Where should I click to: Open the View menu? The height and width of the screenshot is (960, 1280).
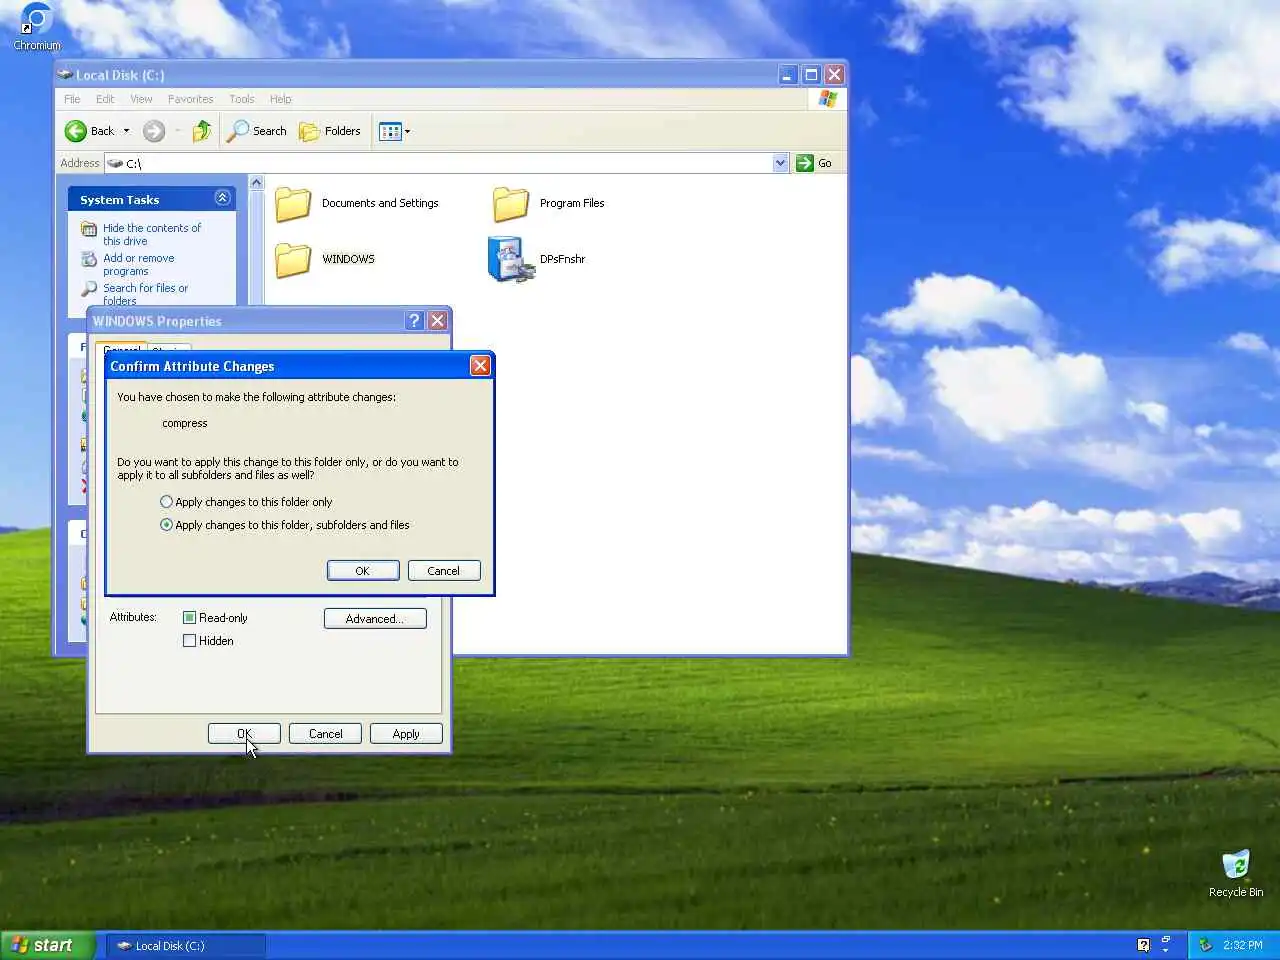(x=142, y=99)
